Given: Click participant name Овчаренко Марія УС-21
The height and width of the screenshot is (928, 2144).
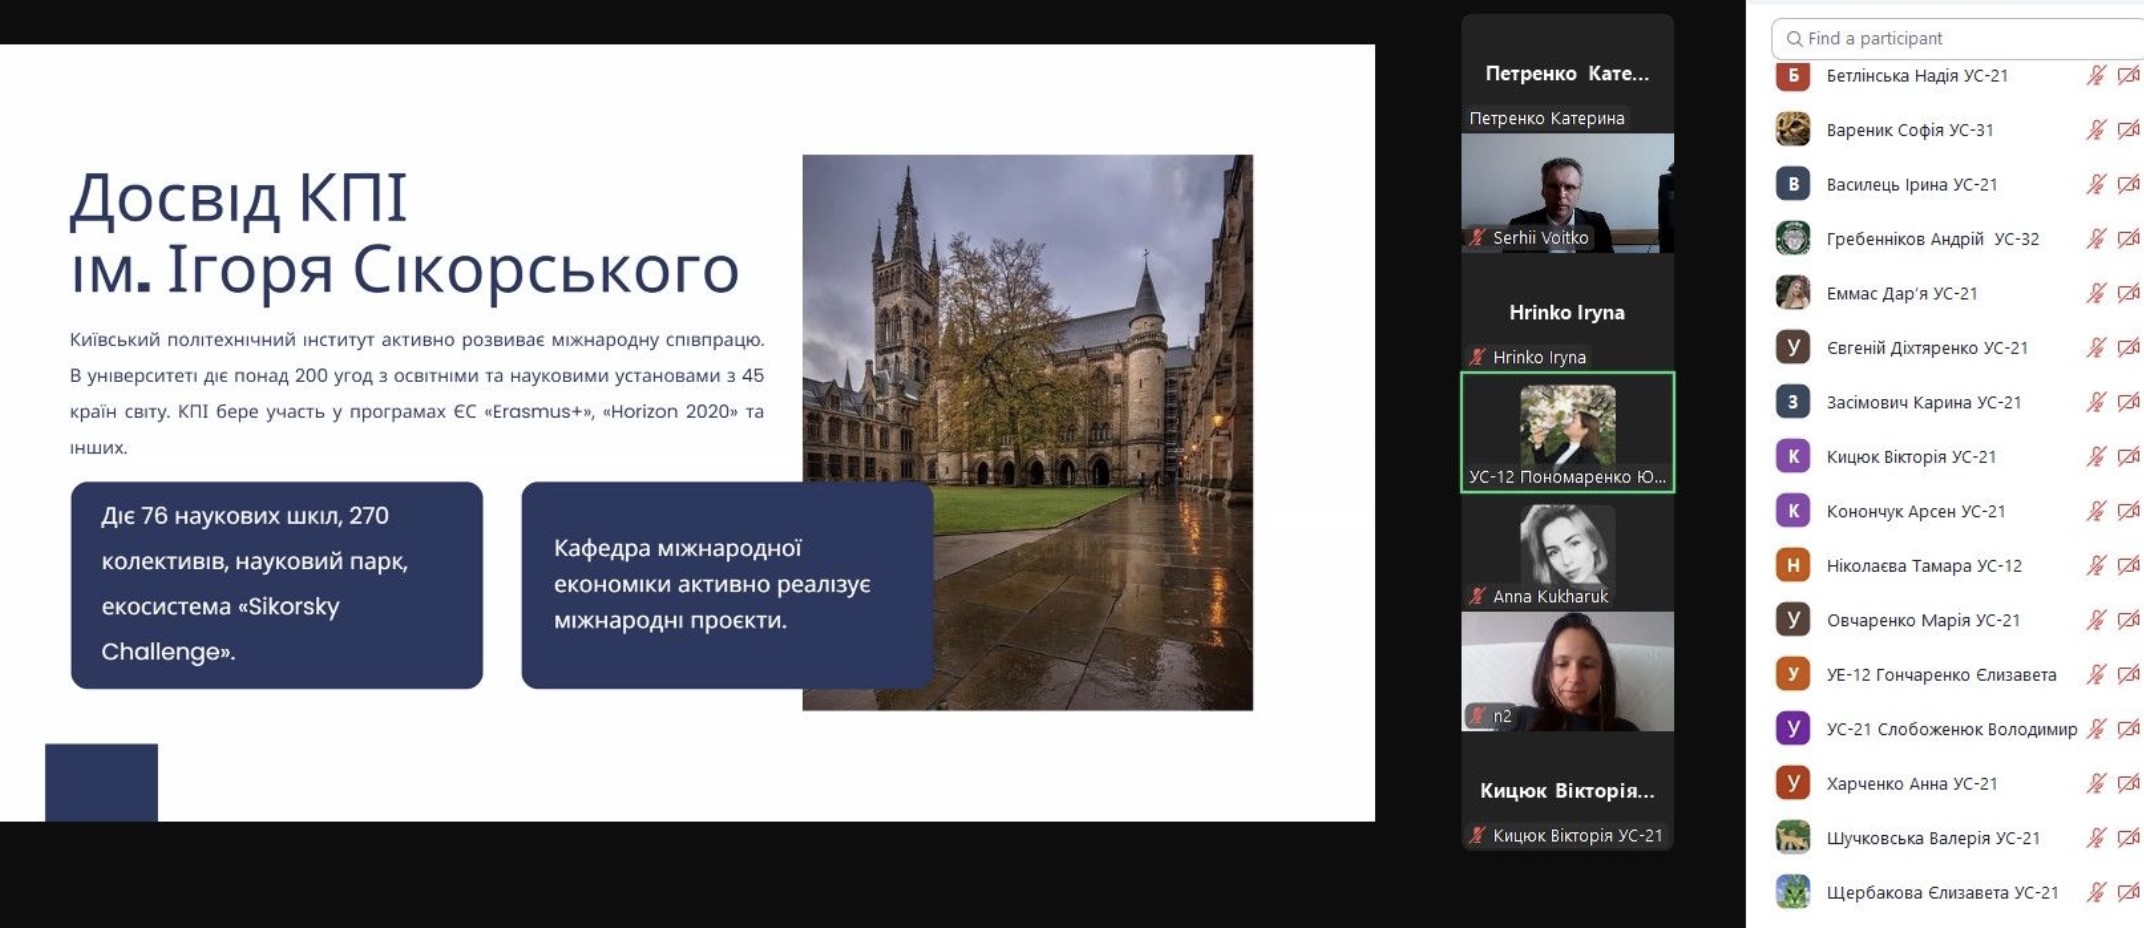Looking at the screenshot, I should pos(1923,620).
